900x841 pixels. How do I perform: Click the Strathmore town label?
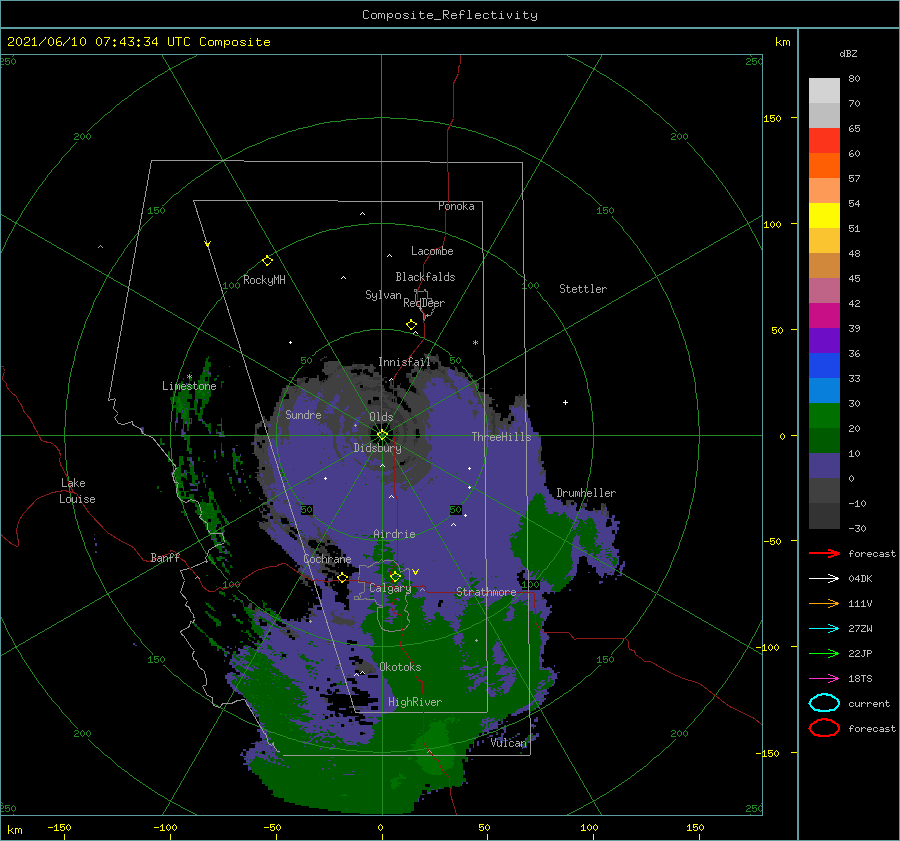point(486,592)
